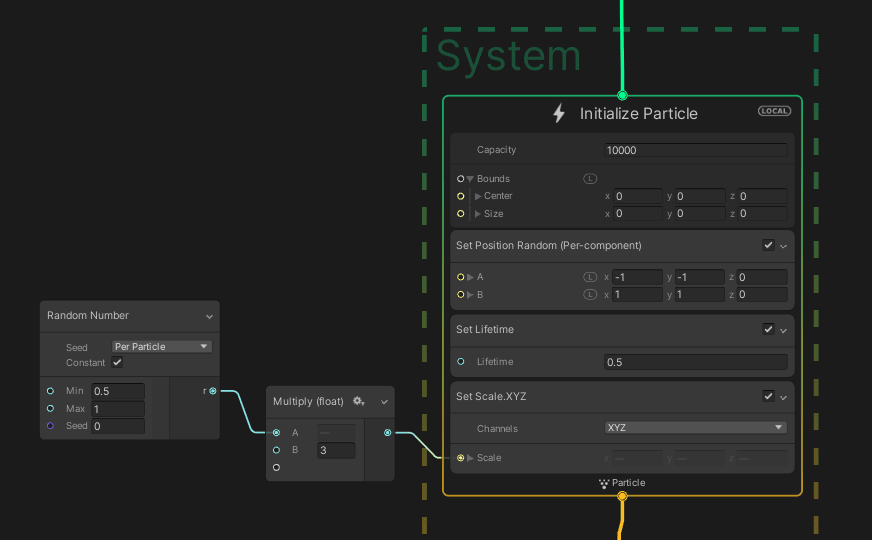872x540 pixels.
Task: Collapse the Set Scale.XYZ block chevron
Action: (x=784, y=397)
